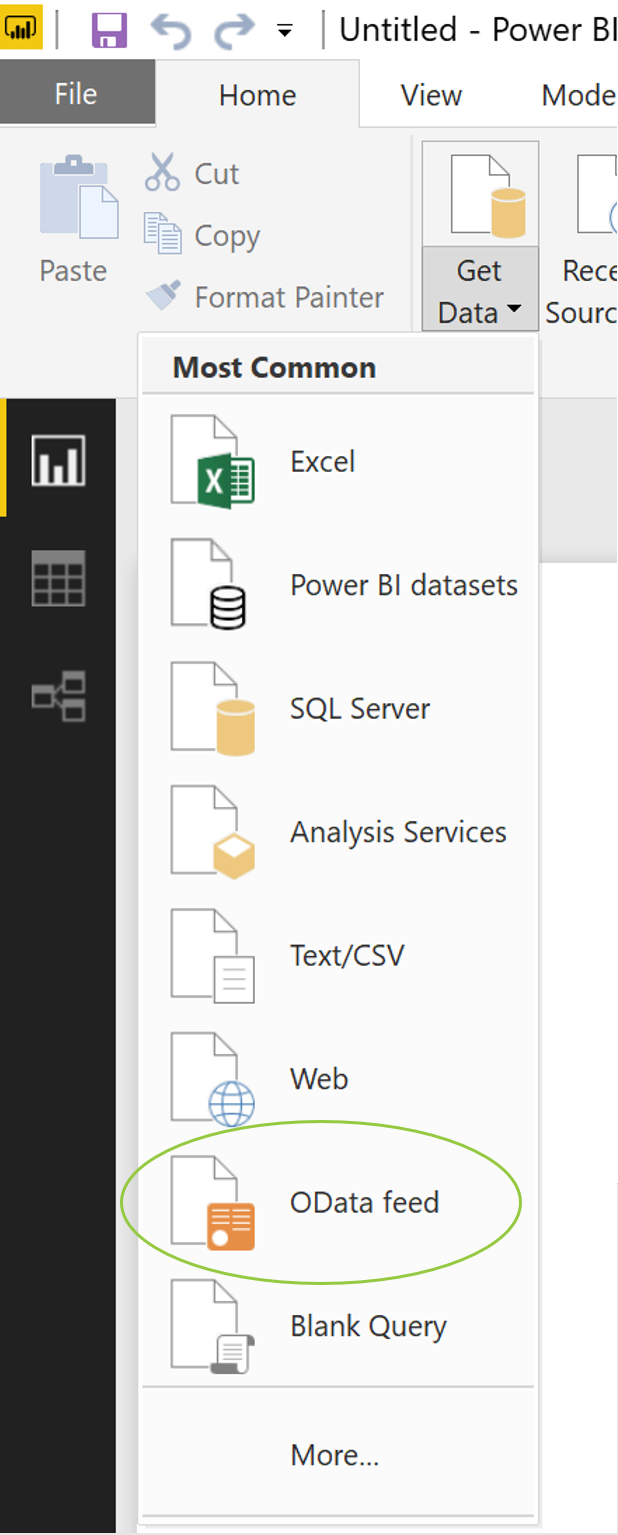The height and width of the screenshot is (1535, 618).
Task: Choose Excel as data source
Action: 322,462
